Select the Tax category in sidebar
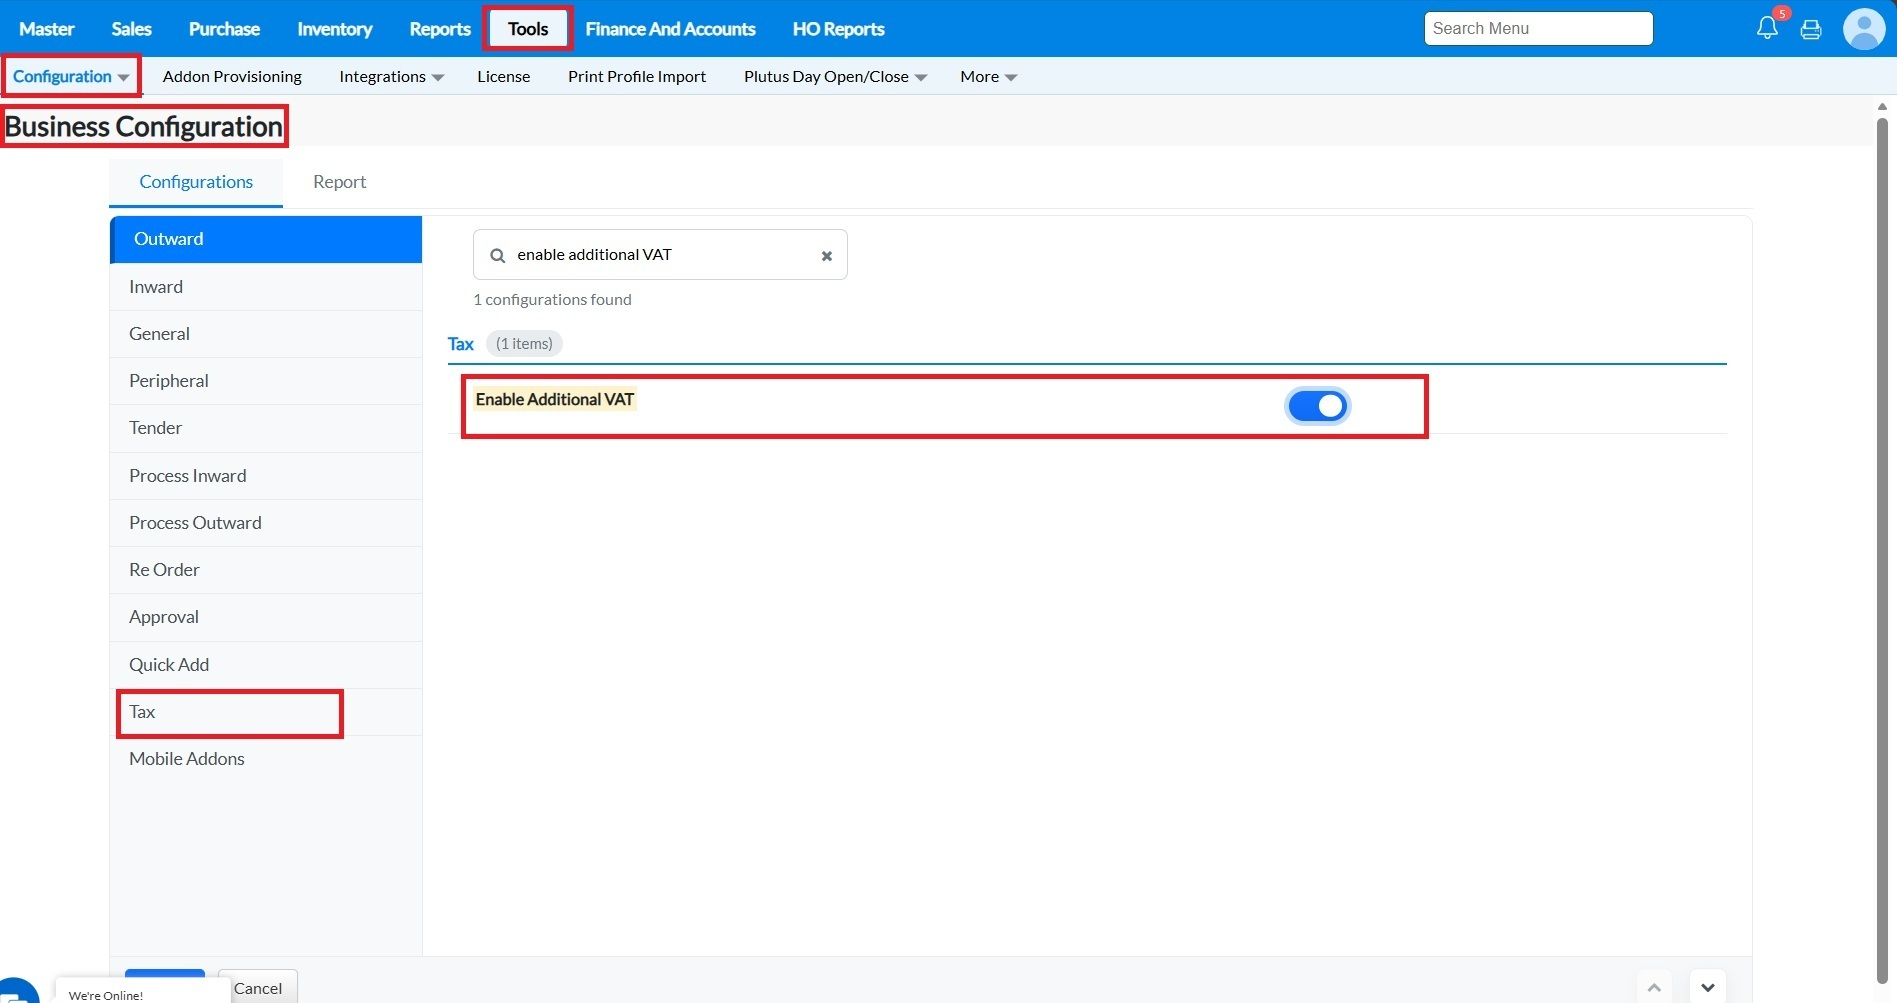Screen dimensions: 1897x1003 [266, 712]
